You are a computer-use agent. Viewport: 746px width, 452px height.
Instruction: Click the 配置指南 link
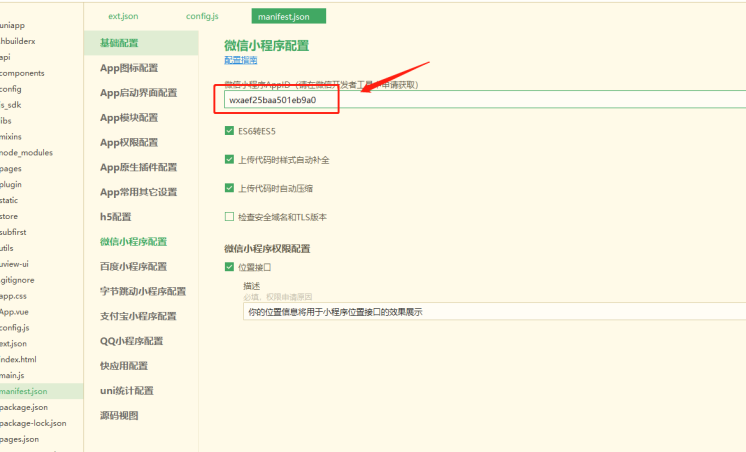[x=241, y=60]
